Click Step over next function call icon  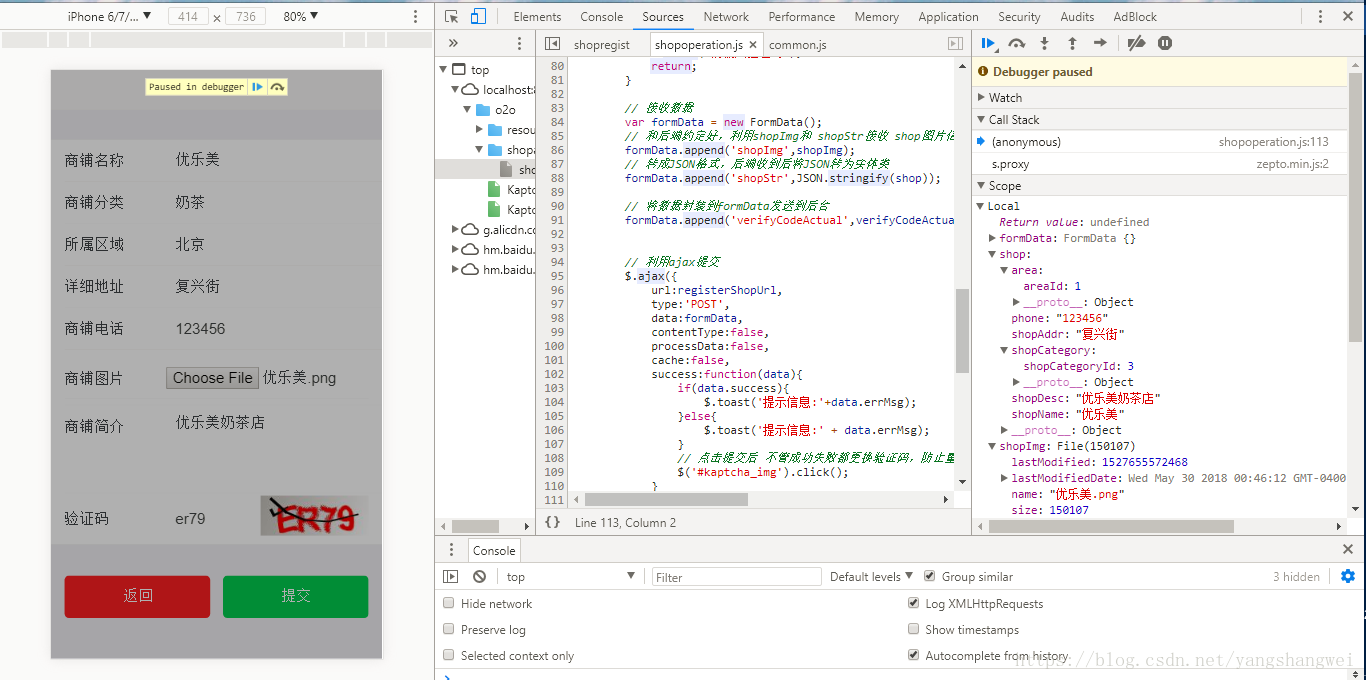(x=1016, y=43)
